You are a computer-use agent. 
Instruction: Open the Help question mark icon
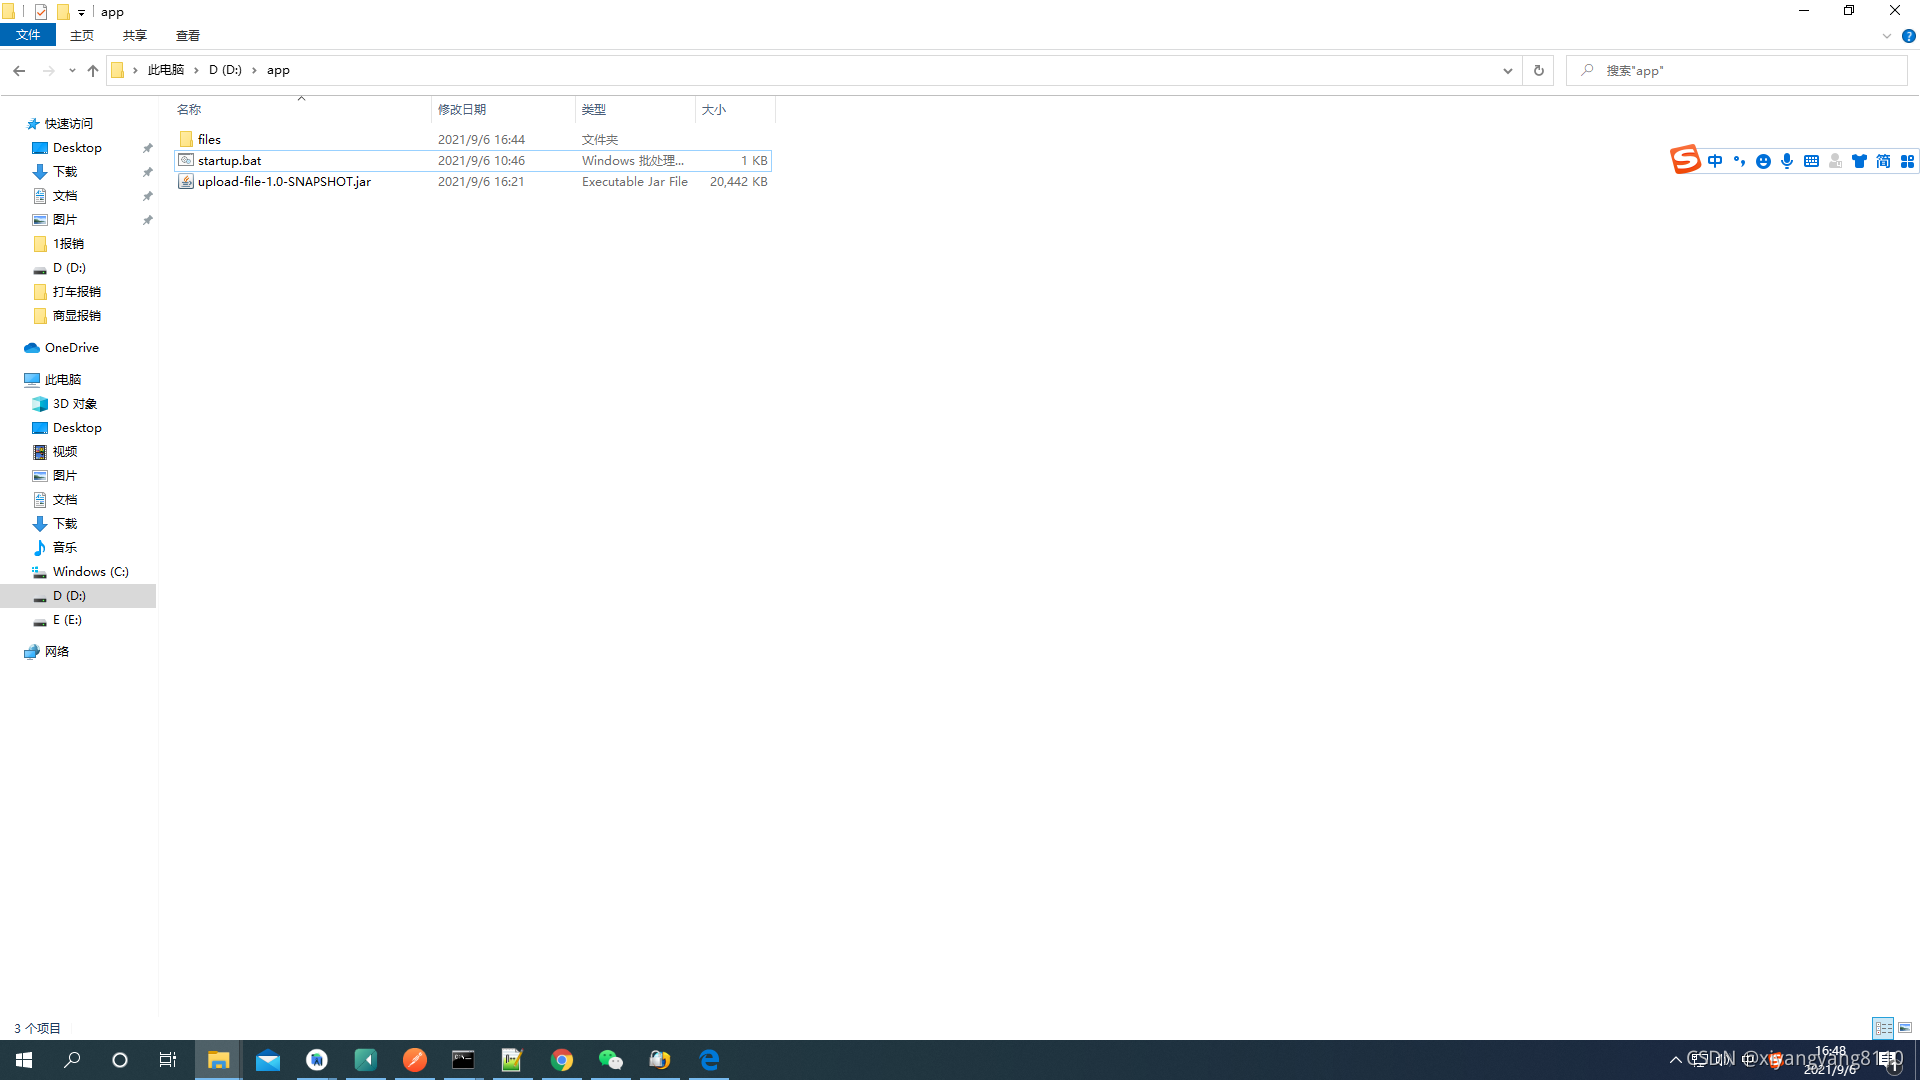[x=1908, y=36]
